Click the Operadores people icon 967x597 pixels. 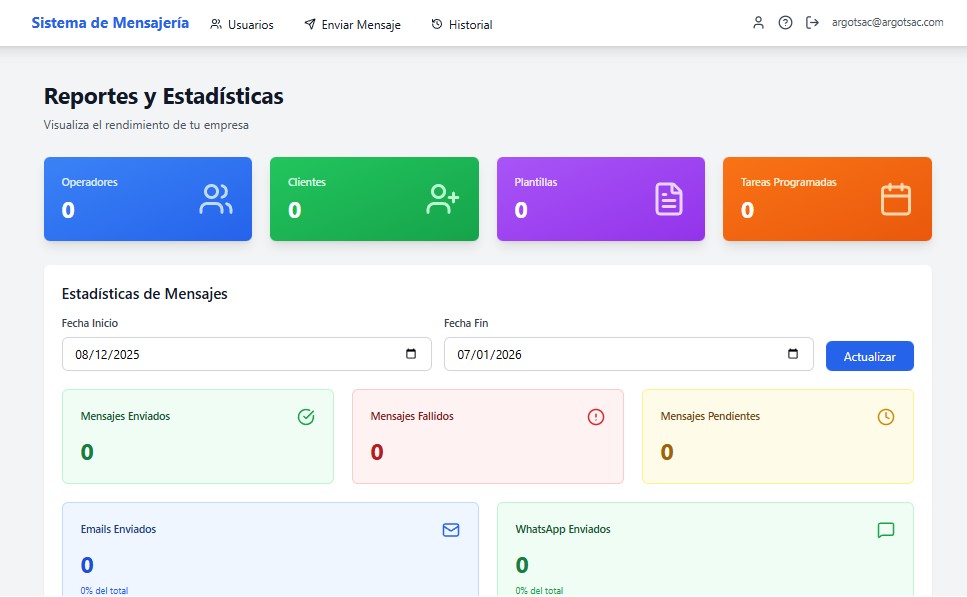point(215,199)
